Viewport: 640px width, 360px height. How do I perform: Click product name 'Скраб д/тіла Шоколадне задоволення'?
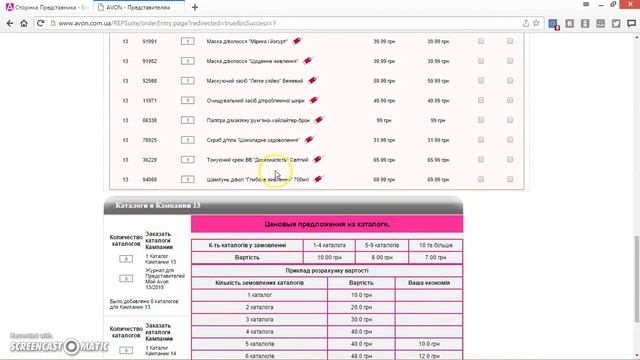tap(253, 140)
